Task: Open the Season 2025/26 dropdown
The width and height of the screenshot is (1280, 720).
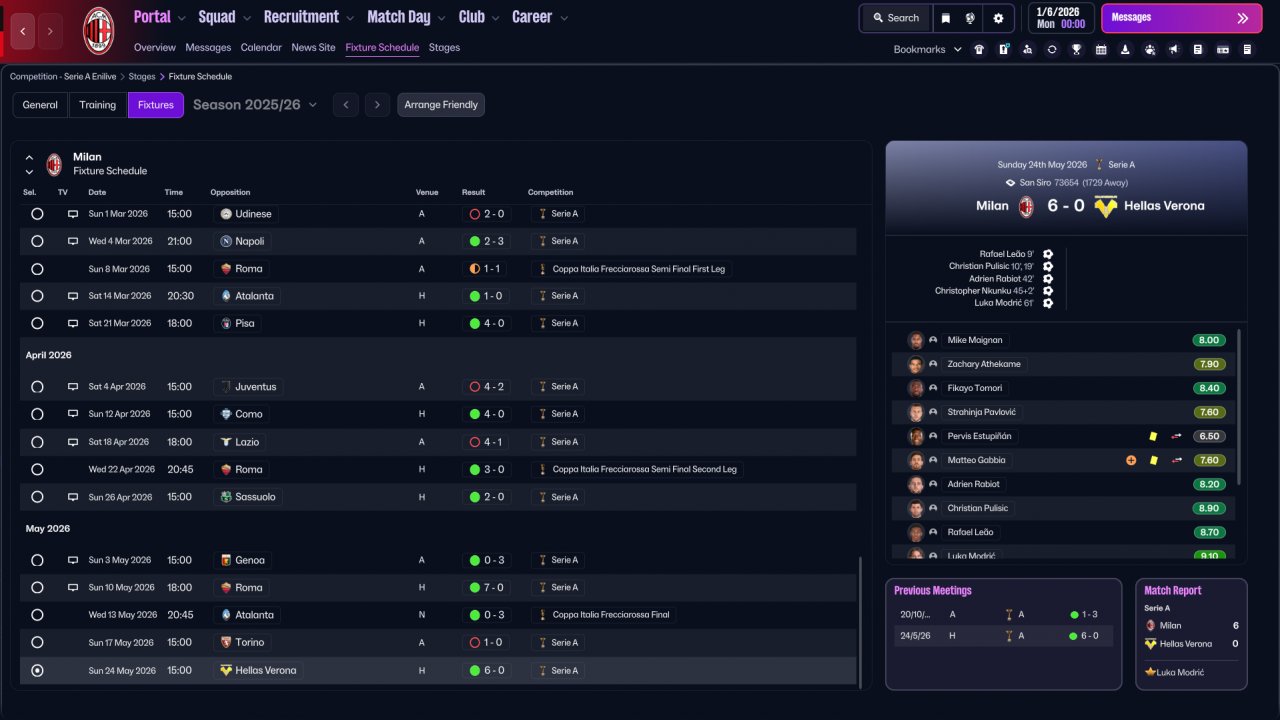Action: pyautogui.click(x=255, y=105)
